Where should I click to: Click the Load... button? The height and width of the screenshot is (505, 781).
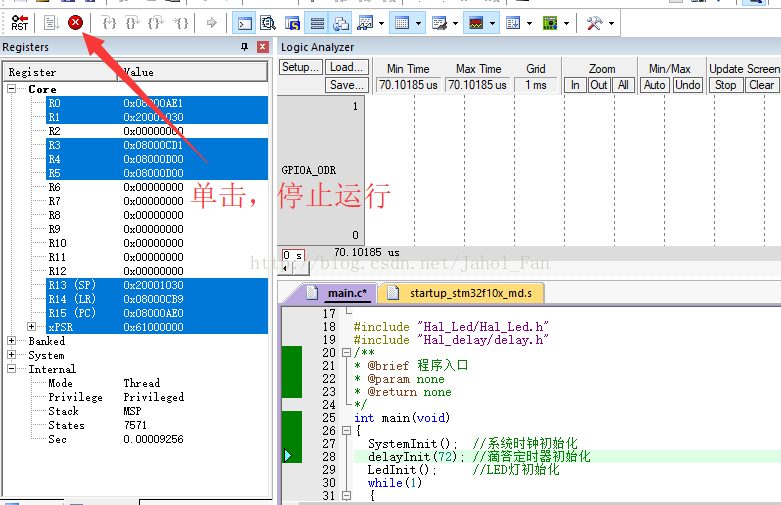[x=347, y=67]
